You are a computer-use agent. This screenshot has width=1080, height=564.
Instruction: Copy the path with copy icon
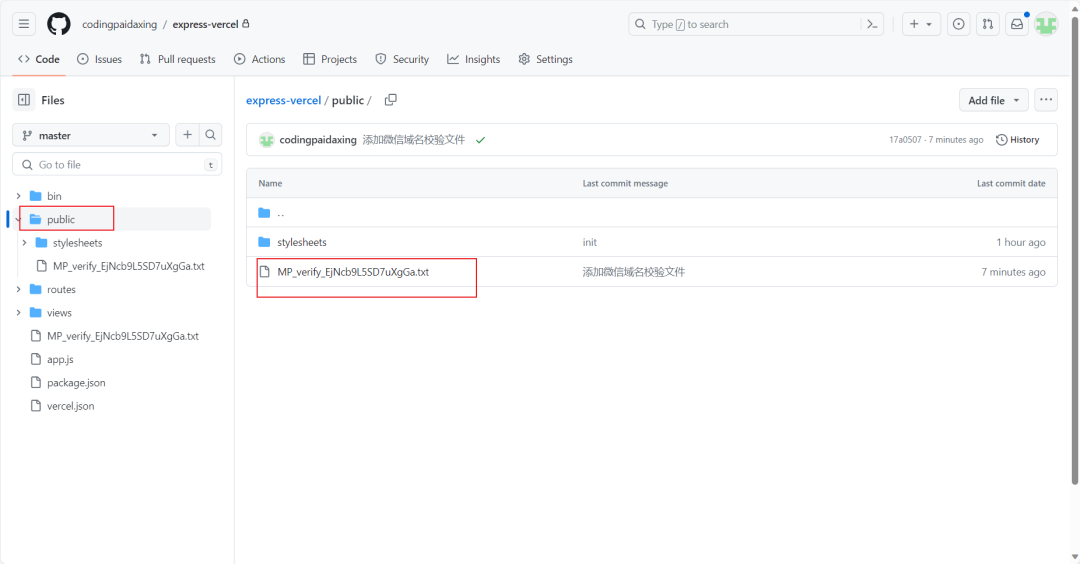coord(391,100)
